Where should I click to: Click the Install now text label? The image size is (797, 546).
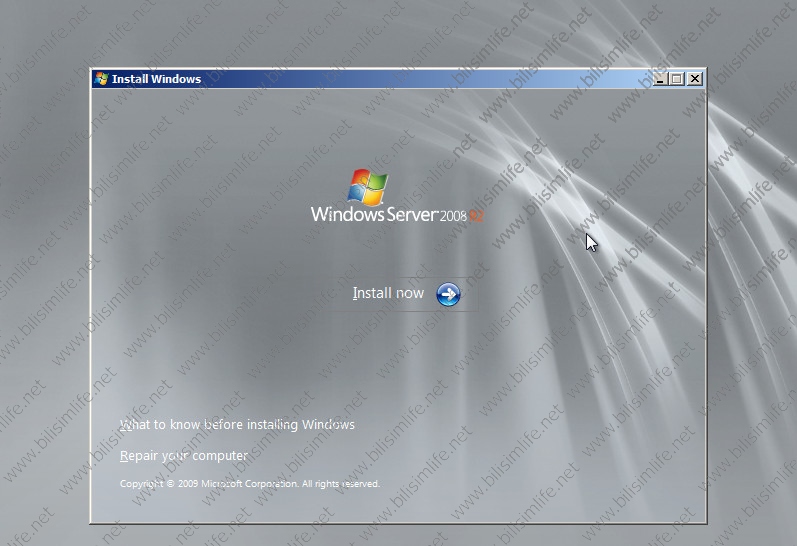point(388,293)
